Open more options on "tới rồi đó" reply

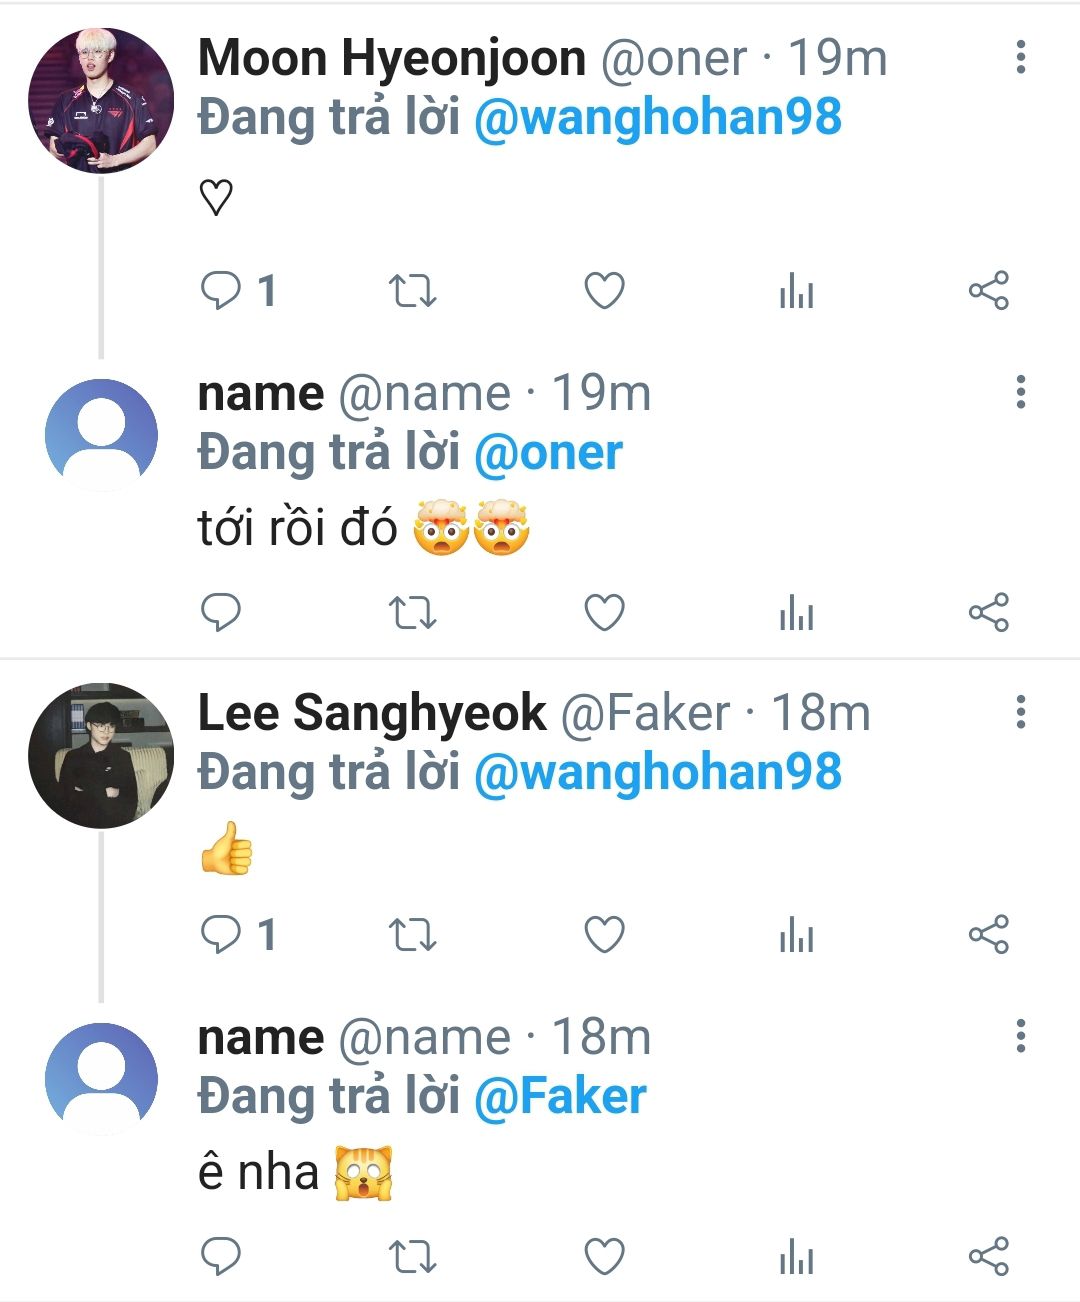pos(1020,393)
